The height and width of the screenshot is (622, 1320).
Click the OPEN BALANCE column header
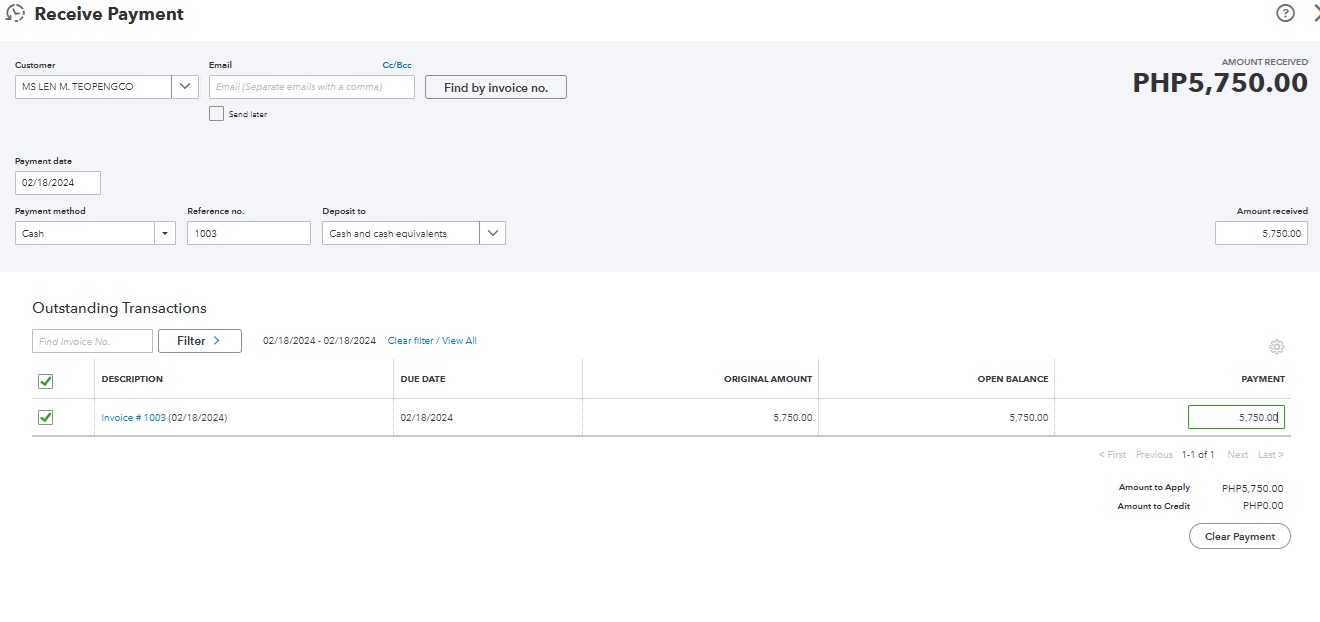(1013, 379)
